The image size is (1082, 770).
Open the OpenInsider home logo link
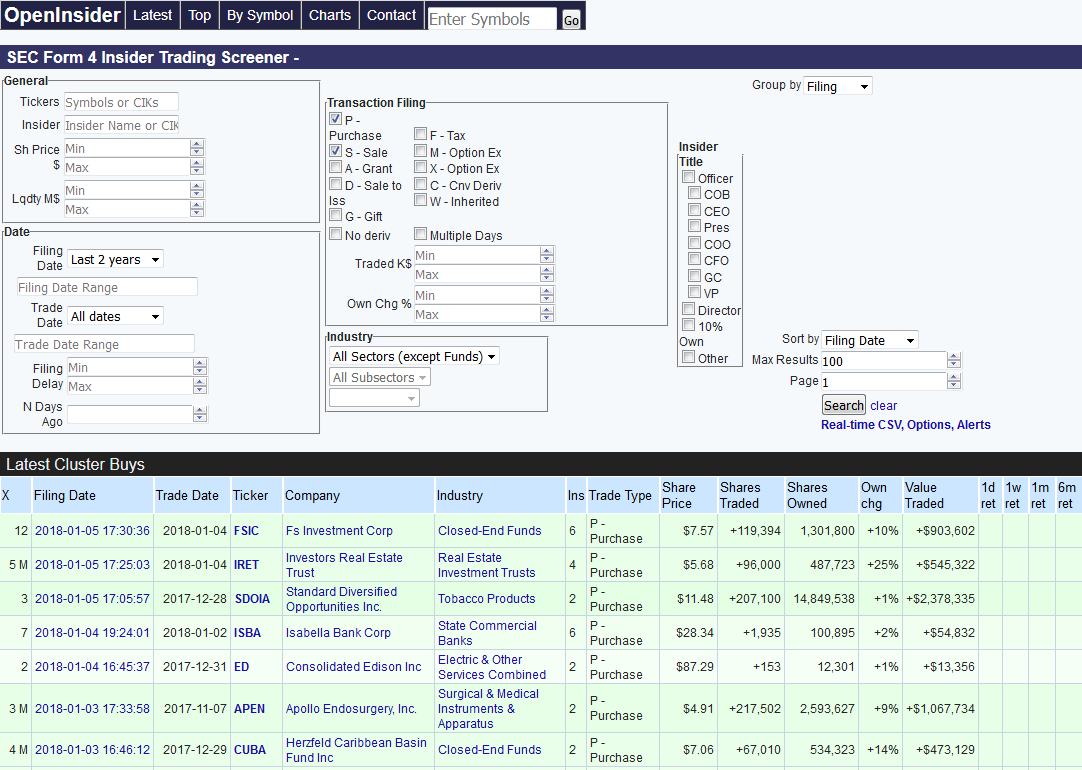[62, 15]
